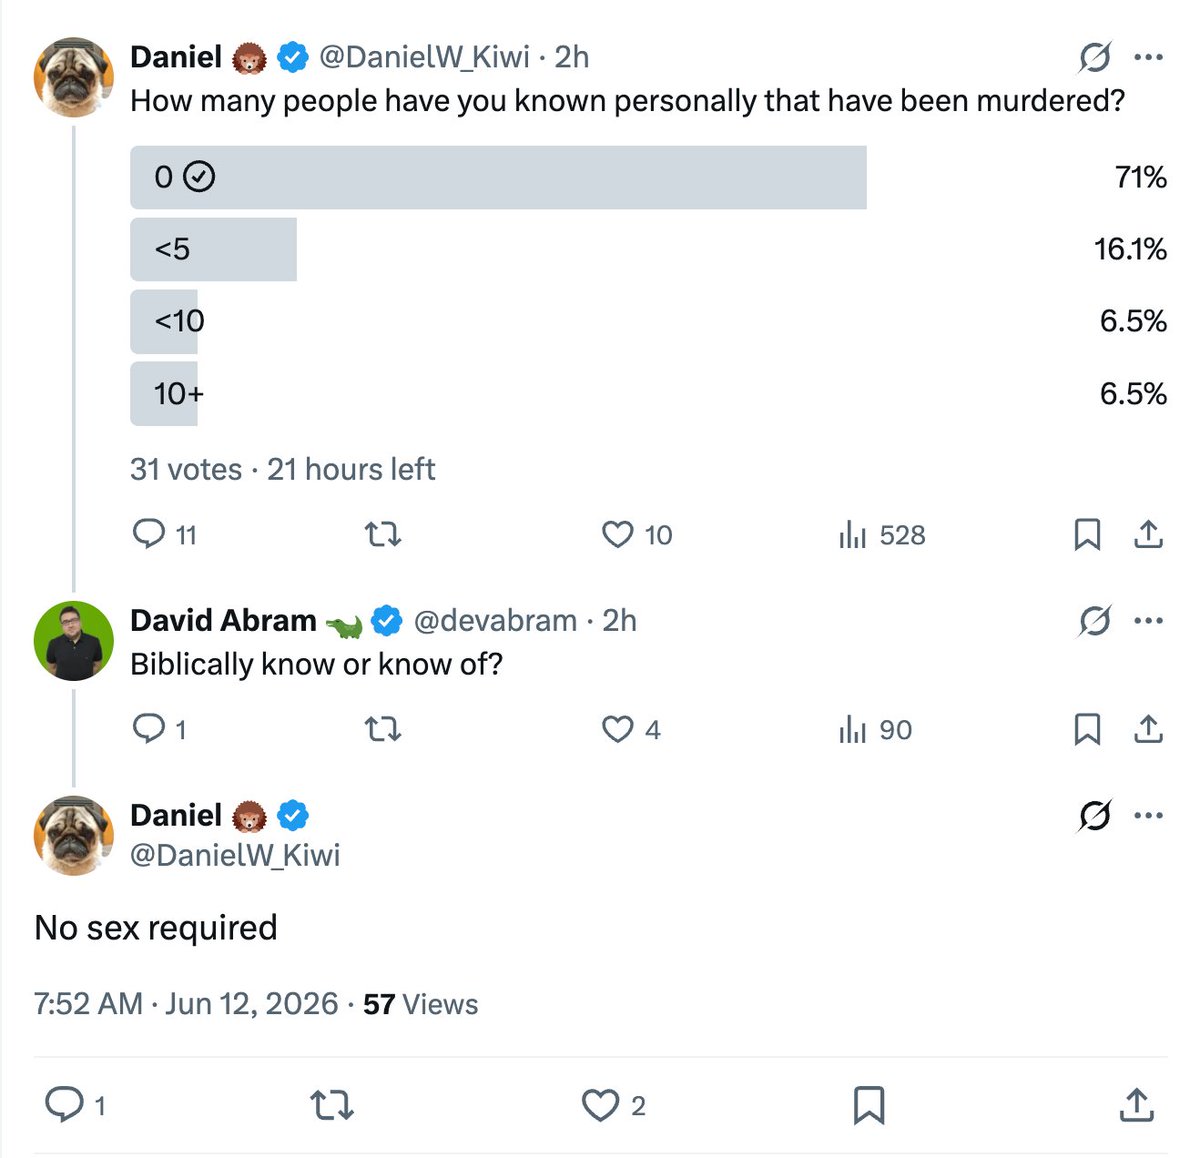Open Grok icon on David Abram's reply

pyautogui.click(x=1095, y=621)
